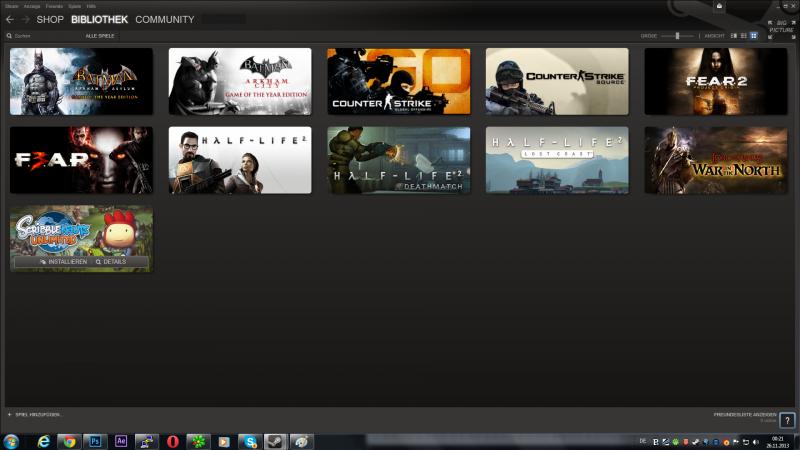Click Spiel hinzufügen at bottom left
Image resolution: width=800 pixels, height=450 pixels.
[36, 413]
